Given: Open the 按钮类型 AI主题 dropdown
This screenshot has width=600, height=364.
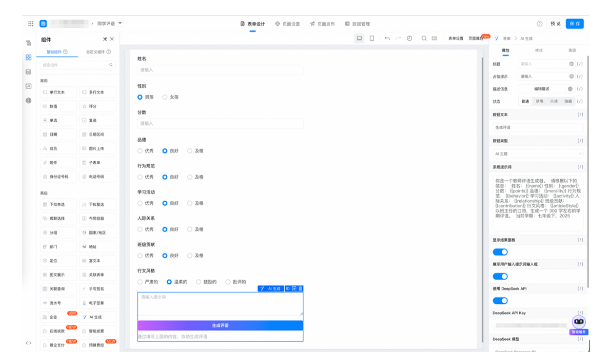Looking at the screenshot, I should (x=538, y=154).
